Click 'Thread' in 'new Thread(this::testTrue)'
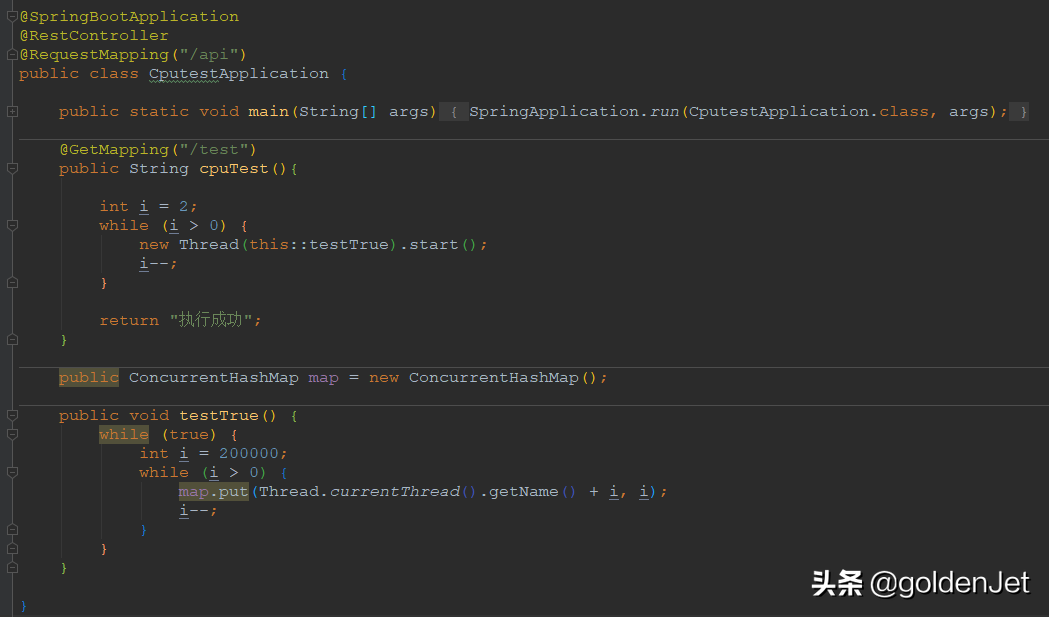The width and height of the screenshot is (1049, 617). (209, 245)
